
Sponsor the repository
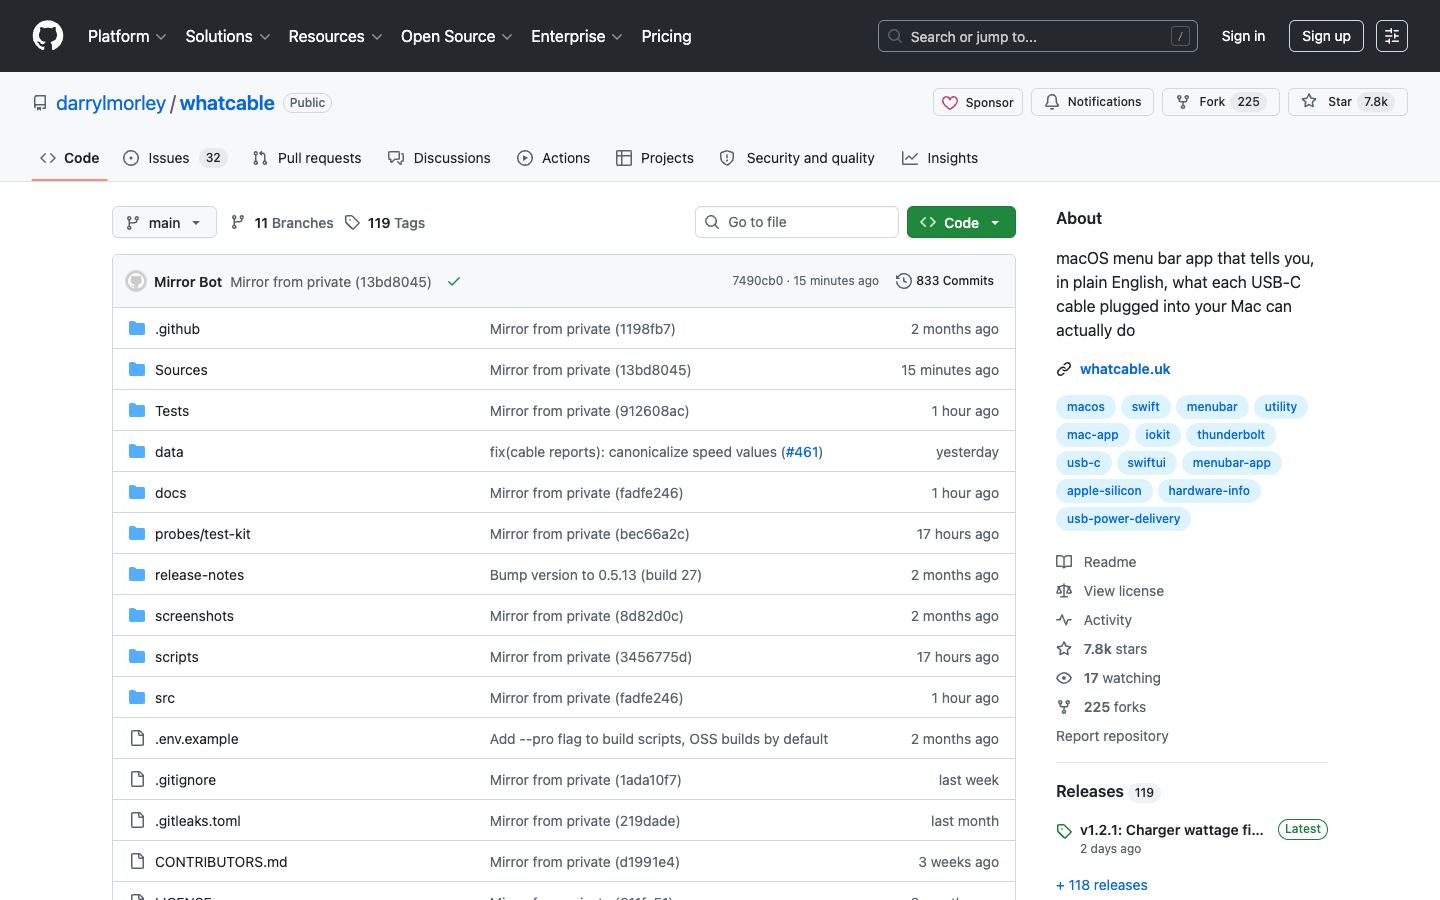pos(978,102)
